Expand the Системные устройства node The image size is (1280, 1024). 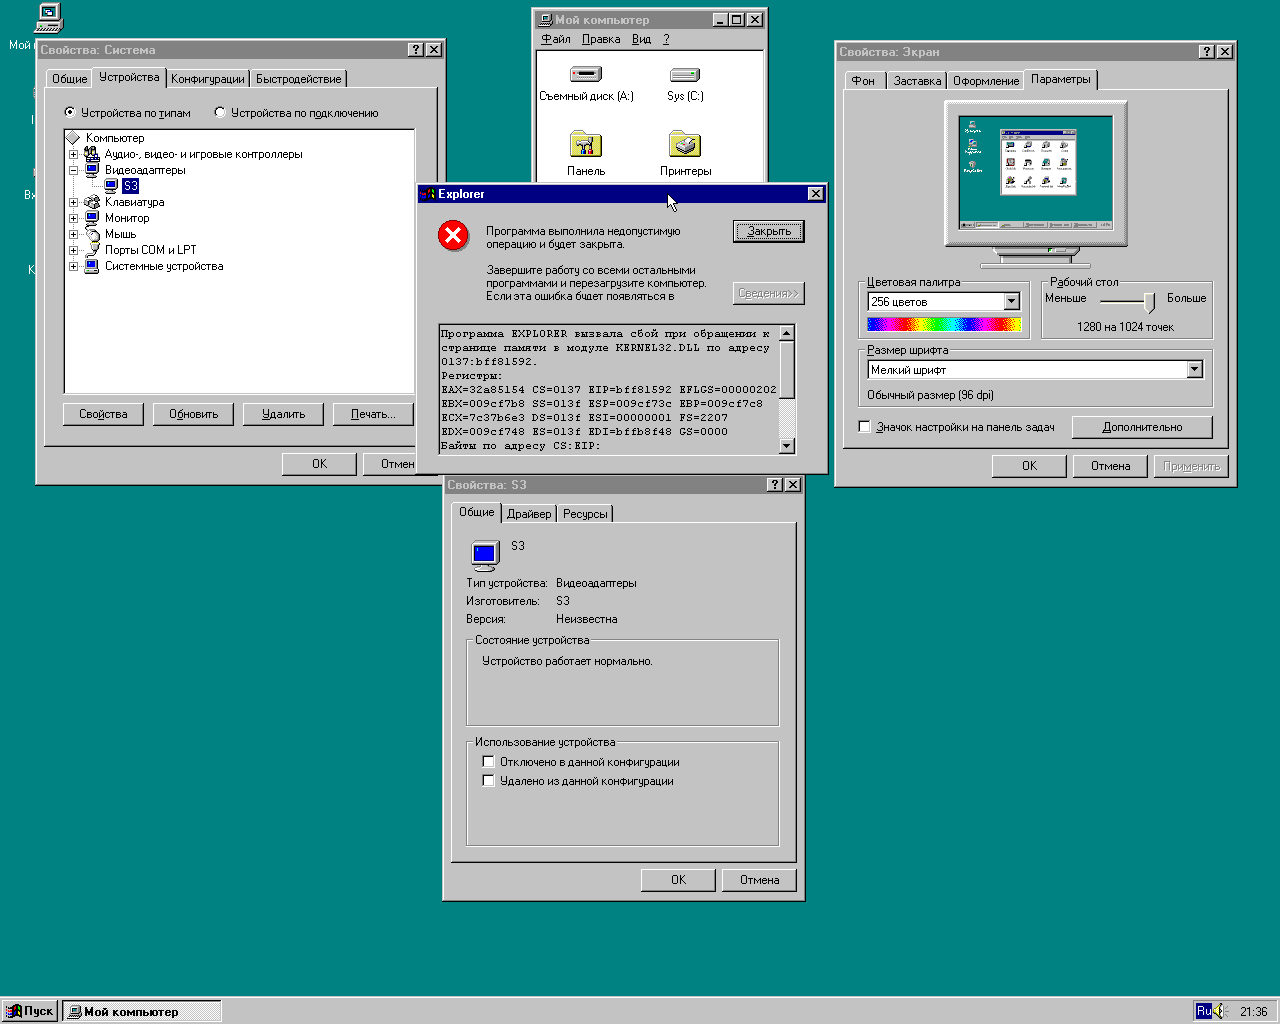(73, 266)
